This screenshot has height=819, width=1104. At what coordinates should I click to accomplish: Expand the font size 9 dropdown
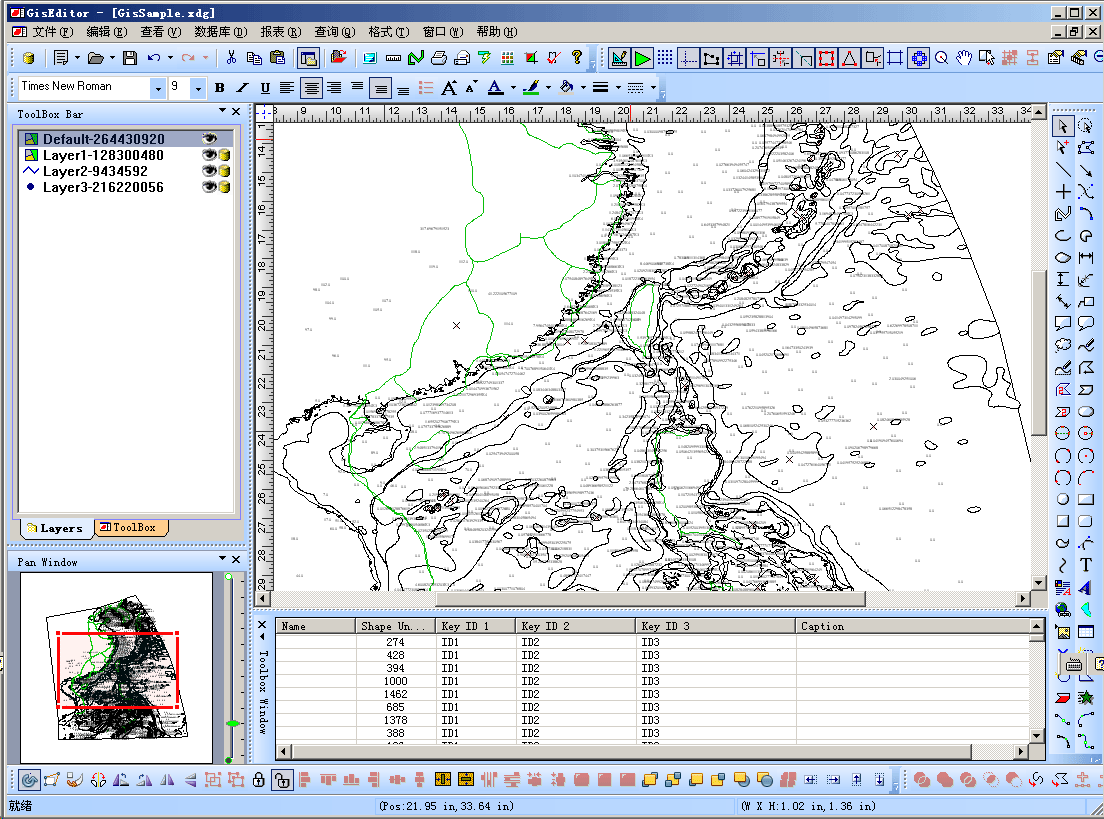tap(197, 88)
